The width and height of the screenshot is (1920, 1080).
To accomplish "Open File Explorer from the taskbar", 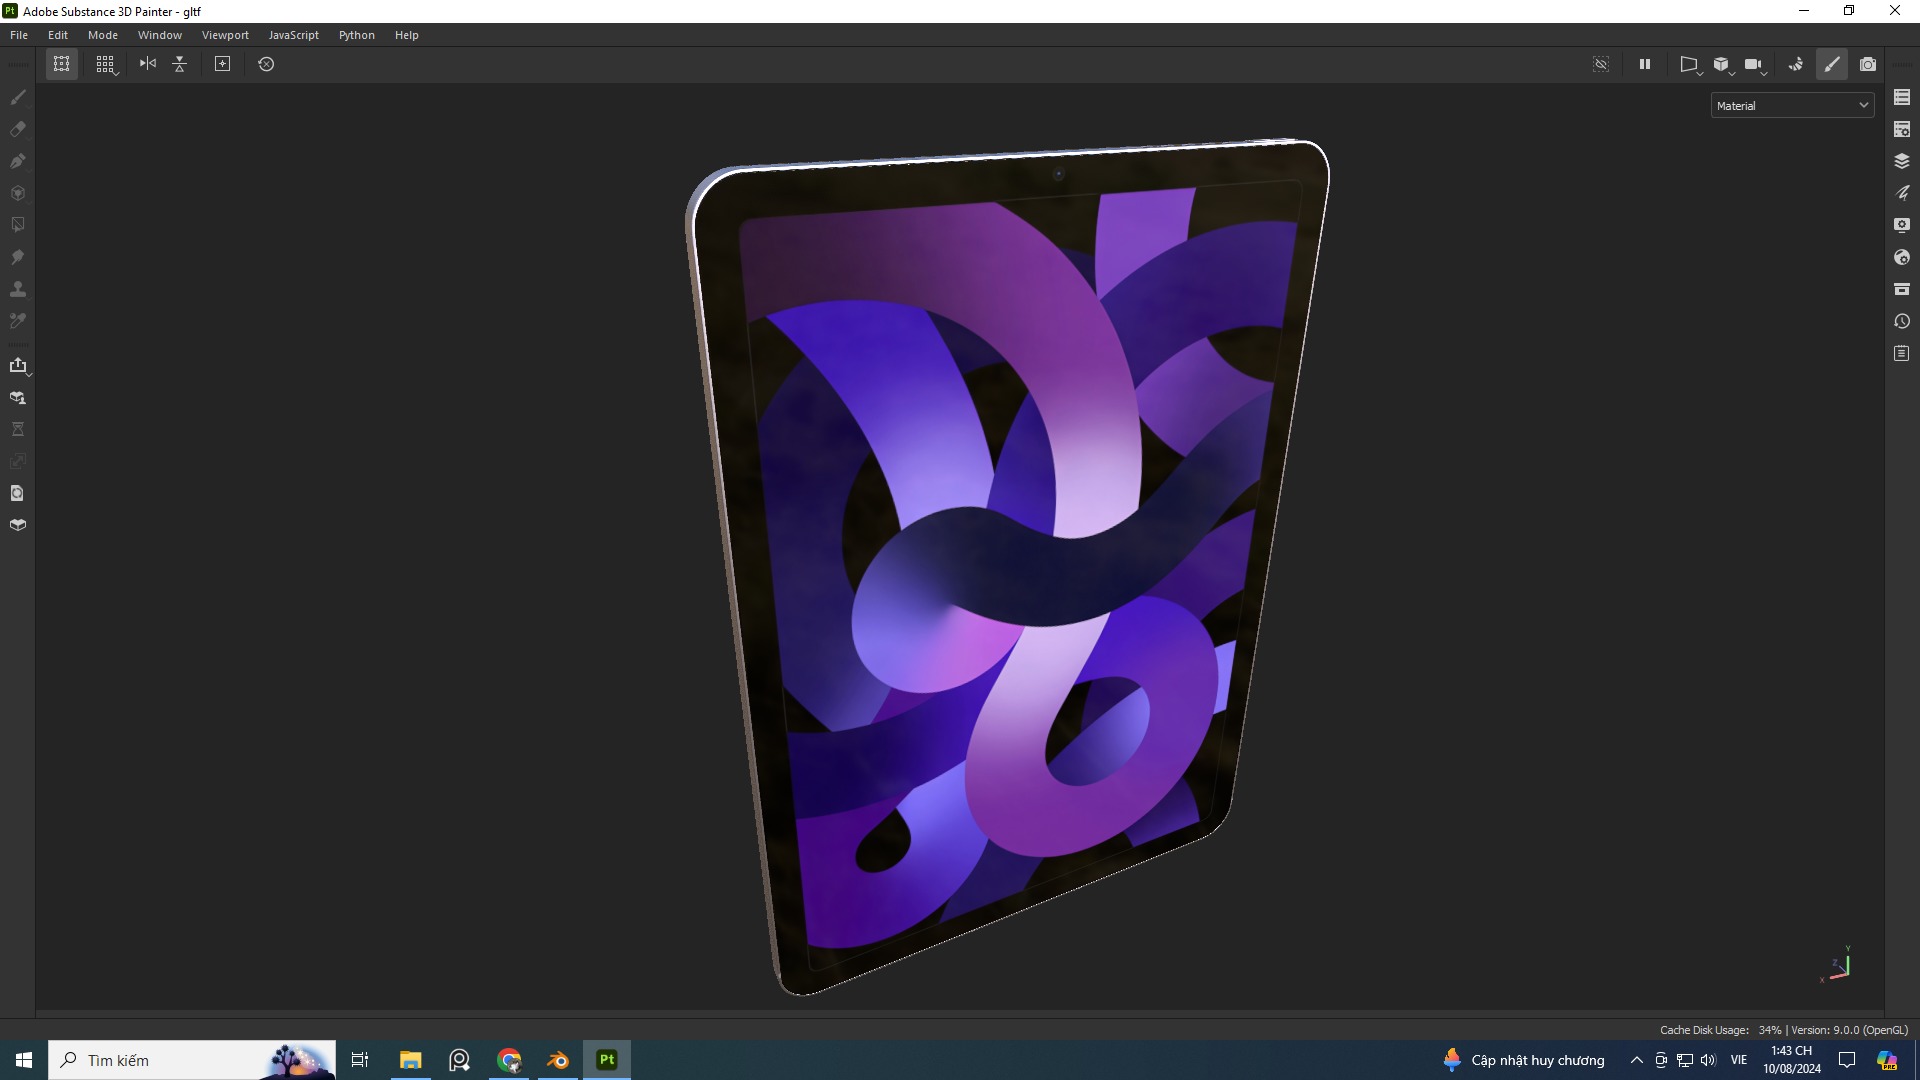I will [411, 1060].
